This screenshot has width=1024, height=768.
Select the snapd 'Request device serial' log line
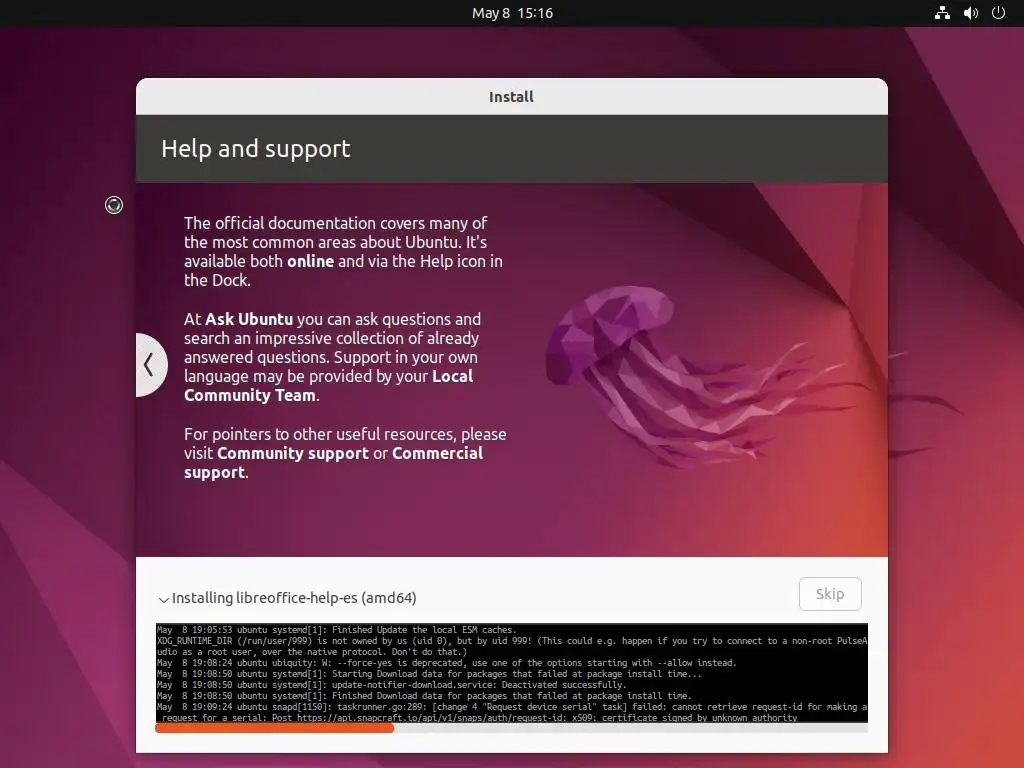512,712
